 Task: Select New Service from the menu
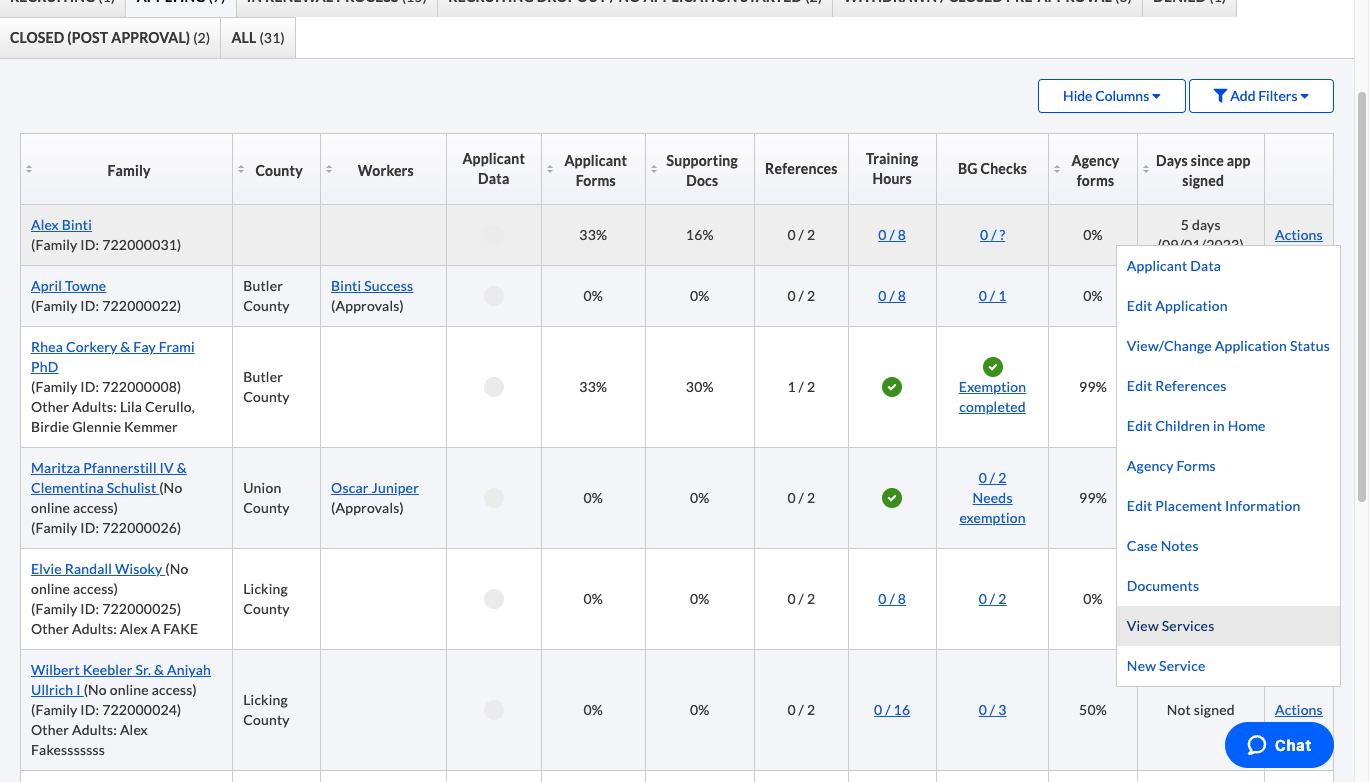[1228, 666]
